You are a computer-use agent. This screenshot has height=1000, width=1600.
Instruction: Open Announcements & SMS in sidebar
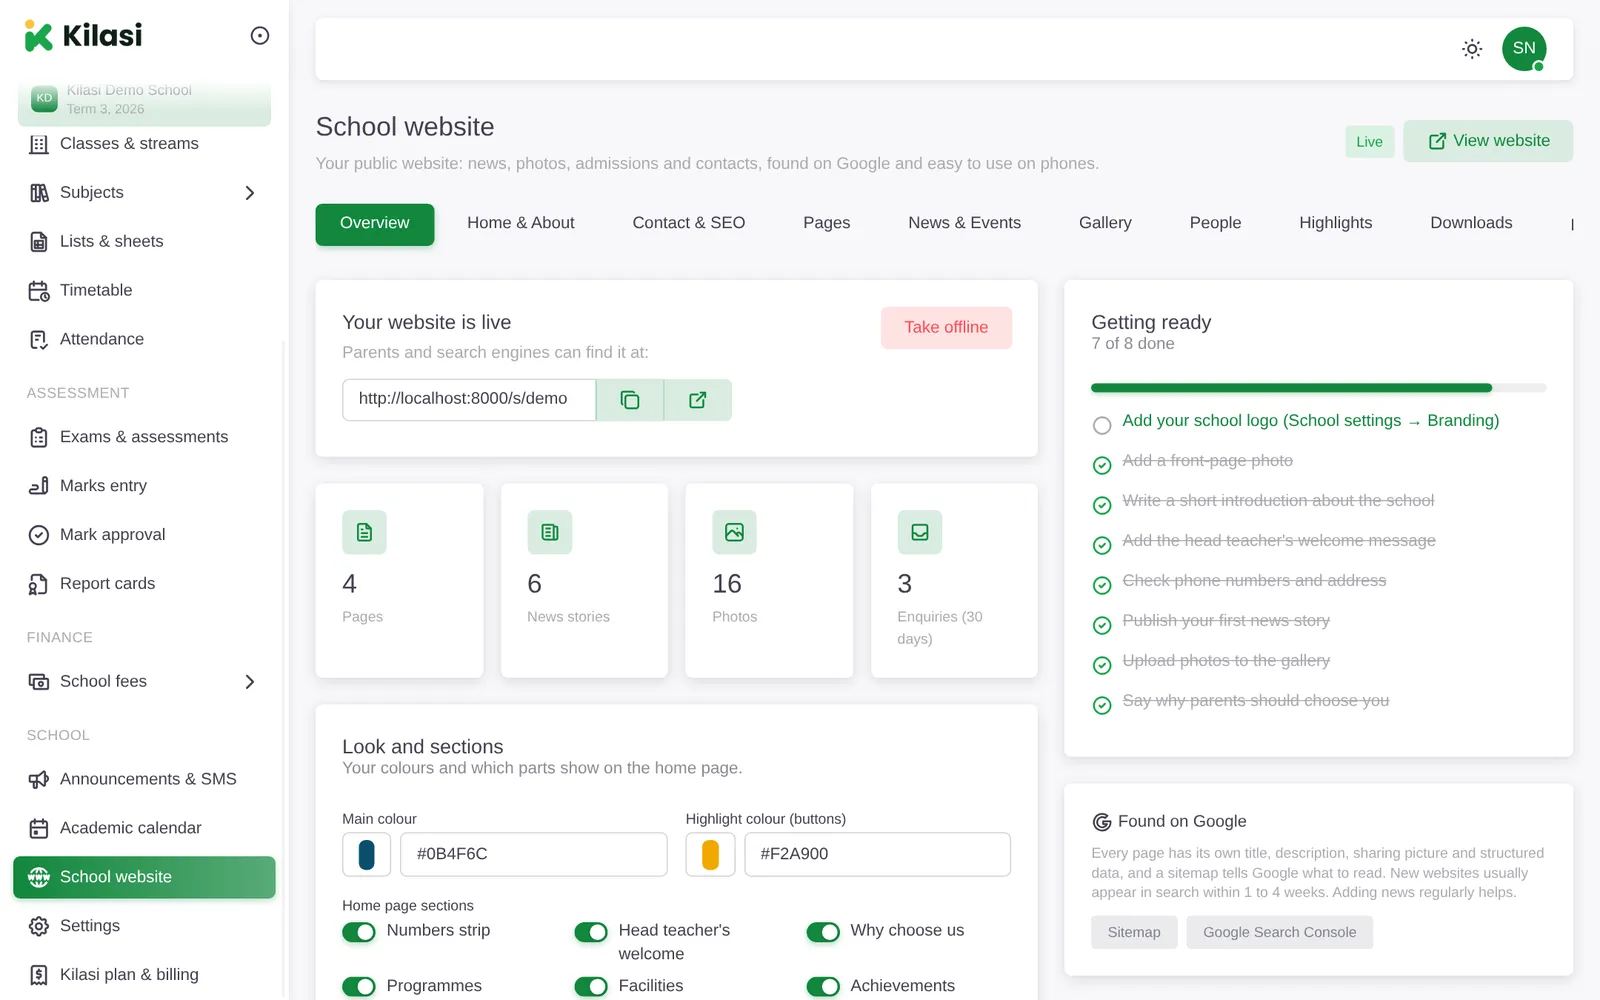point(144,780)
